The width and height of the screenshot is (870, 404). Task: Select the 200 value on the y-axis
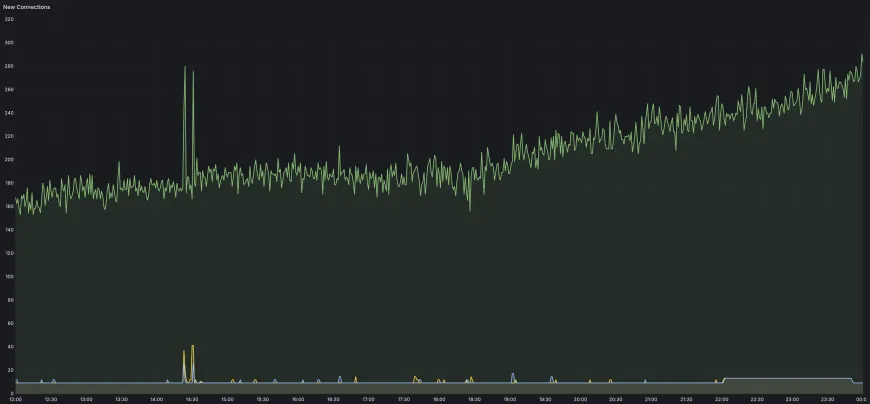(9, 160)
